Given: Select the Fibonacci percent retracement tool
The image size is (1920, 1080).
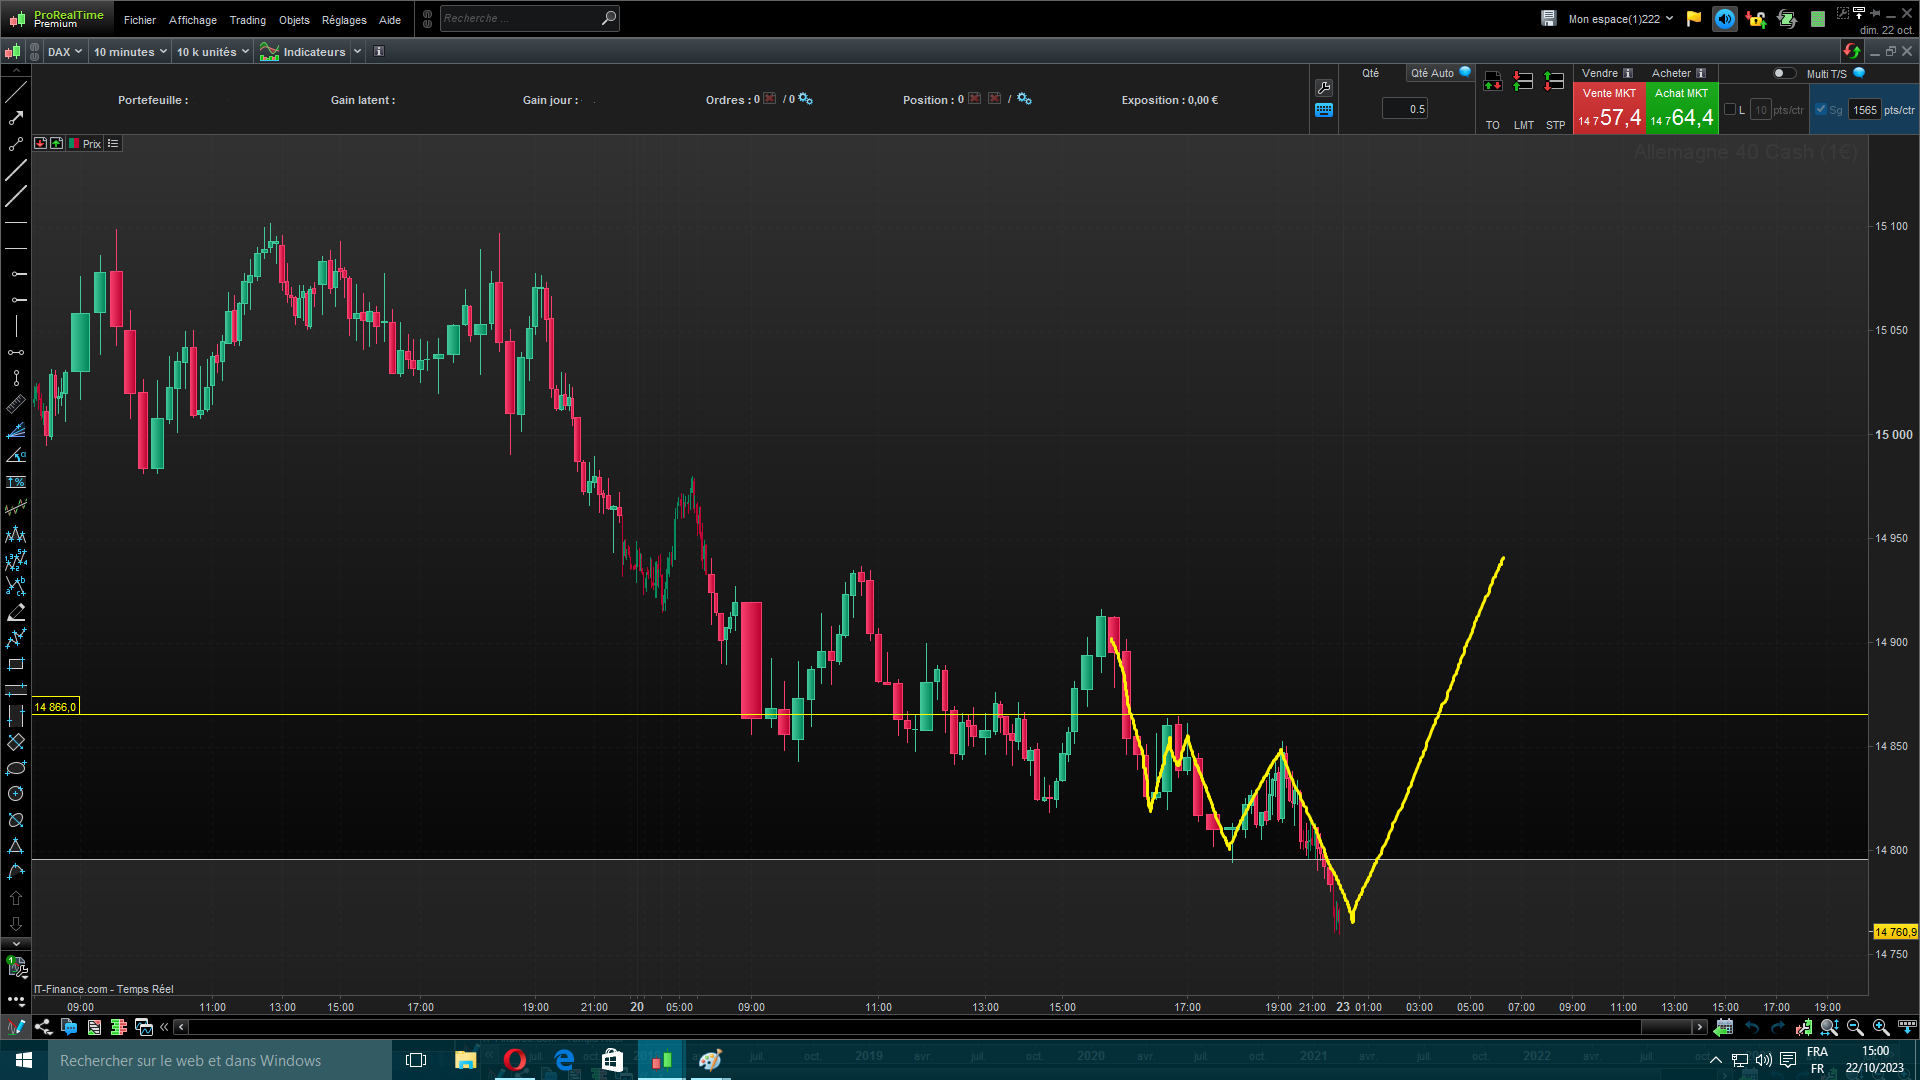Looking at the screenshot, I should tap(16, 482).
